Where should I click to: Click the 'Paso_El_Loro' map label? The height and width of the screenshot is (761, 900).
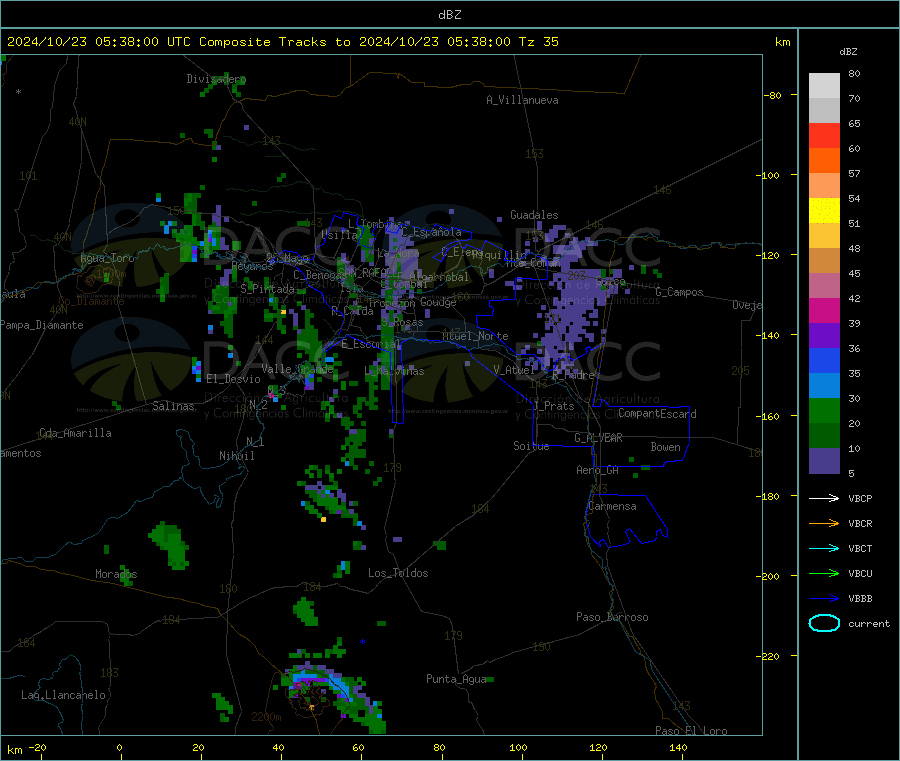[x=691, y=731]
